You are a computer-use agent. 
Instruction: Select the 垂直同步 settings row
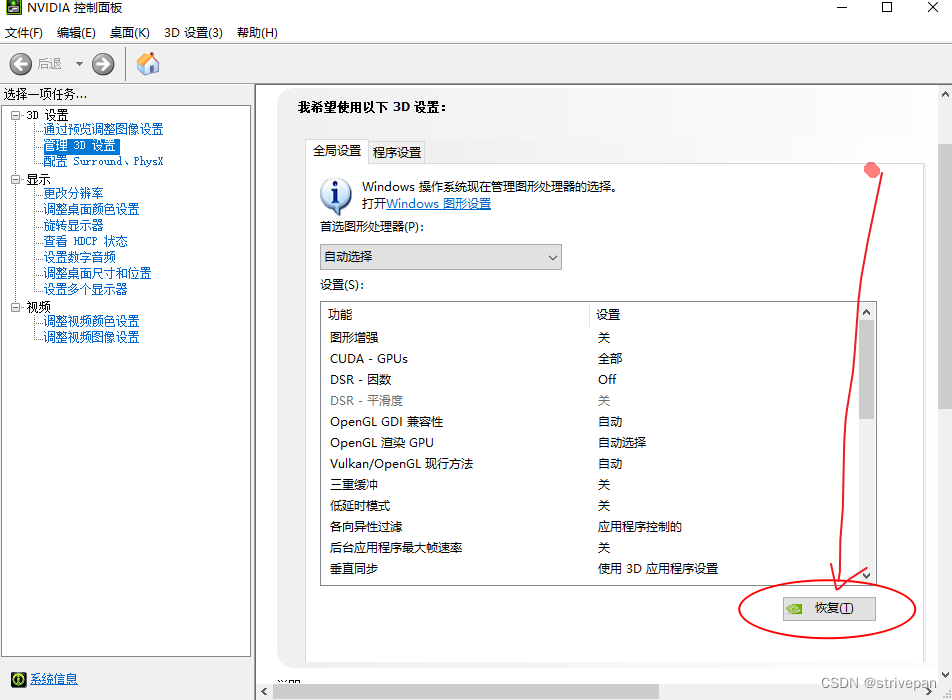tap(590, 569)
